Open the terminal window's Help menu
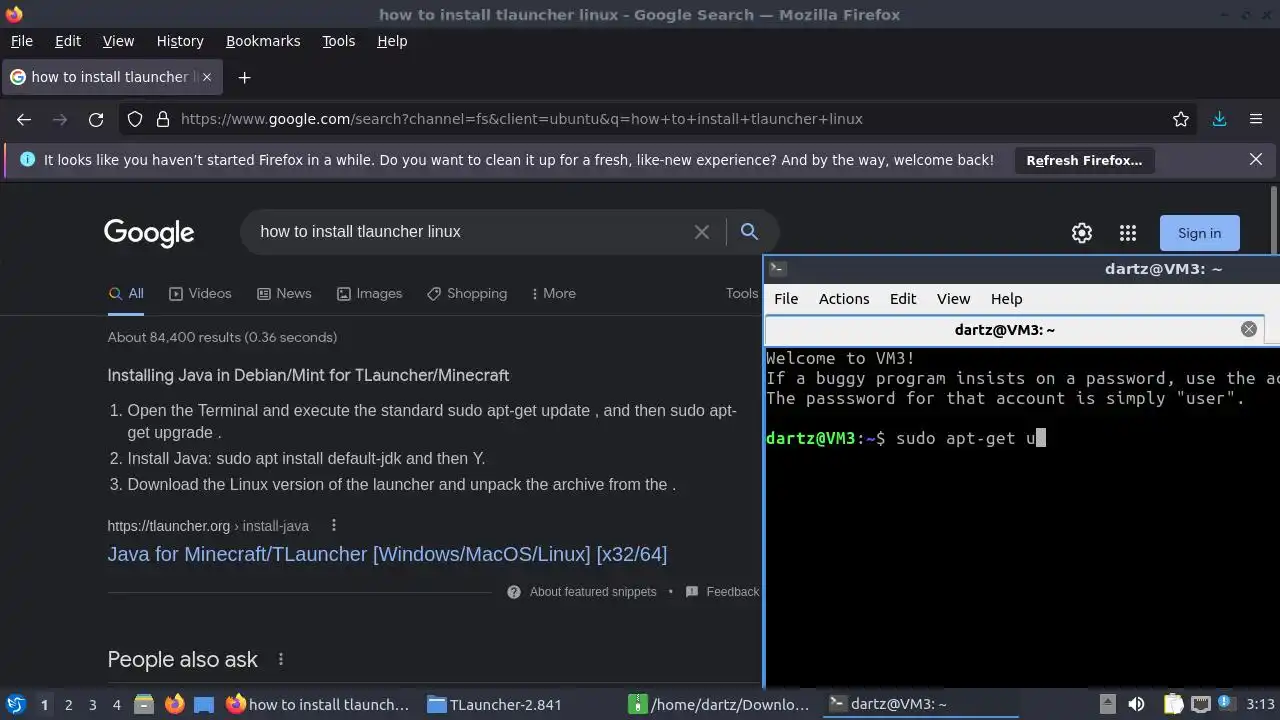The image size is (1280, 720). pyautogui.click(x=1006, y=299)
